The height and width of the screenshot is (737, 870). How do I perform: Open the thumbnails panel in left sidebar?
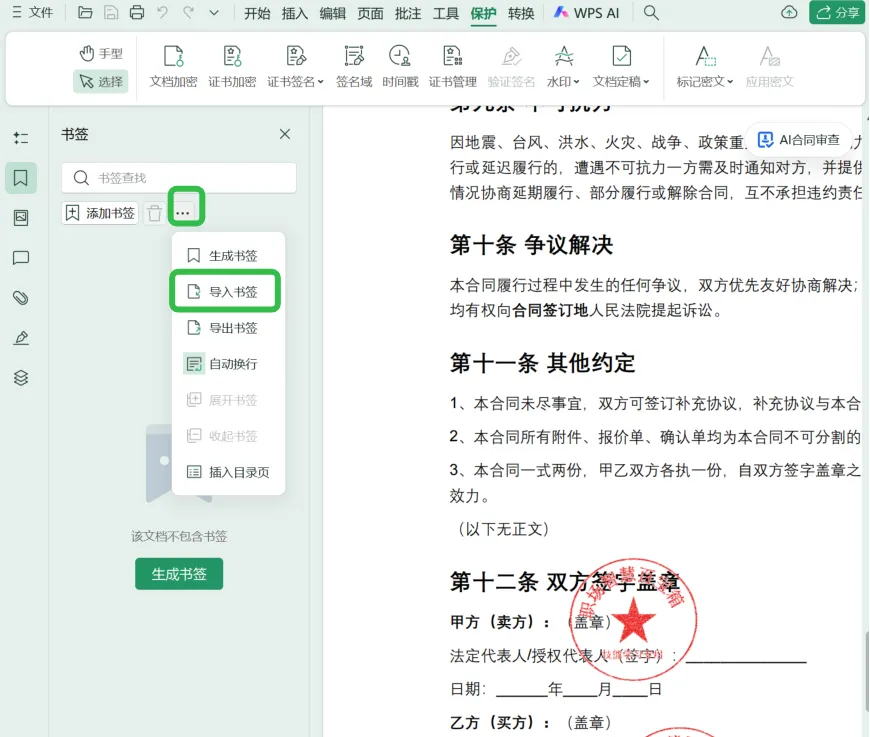(21, 218)
